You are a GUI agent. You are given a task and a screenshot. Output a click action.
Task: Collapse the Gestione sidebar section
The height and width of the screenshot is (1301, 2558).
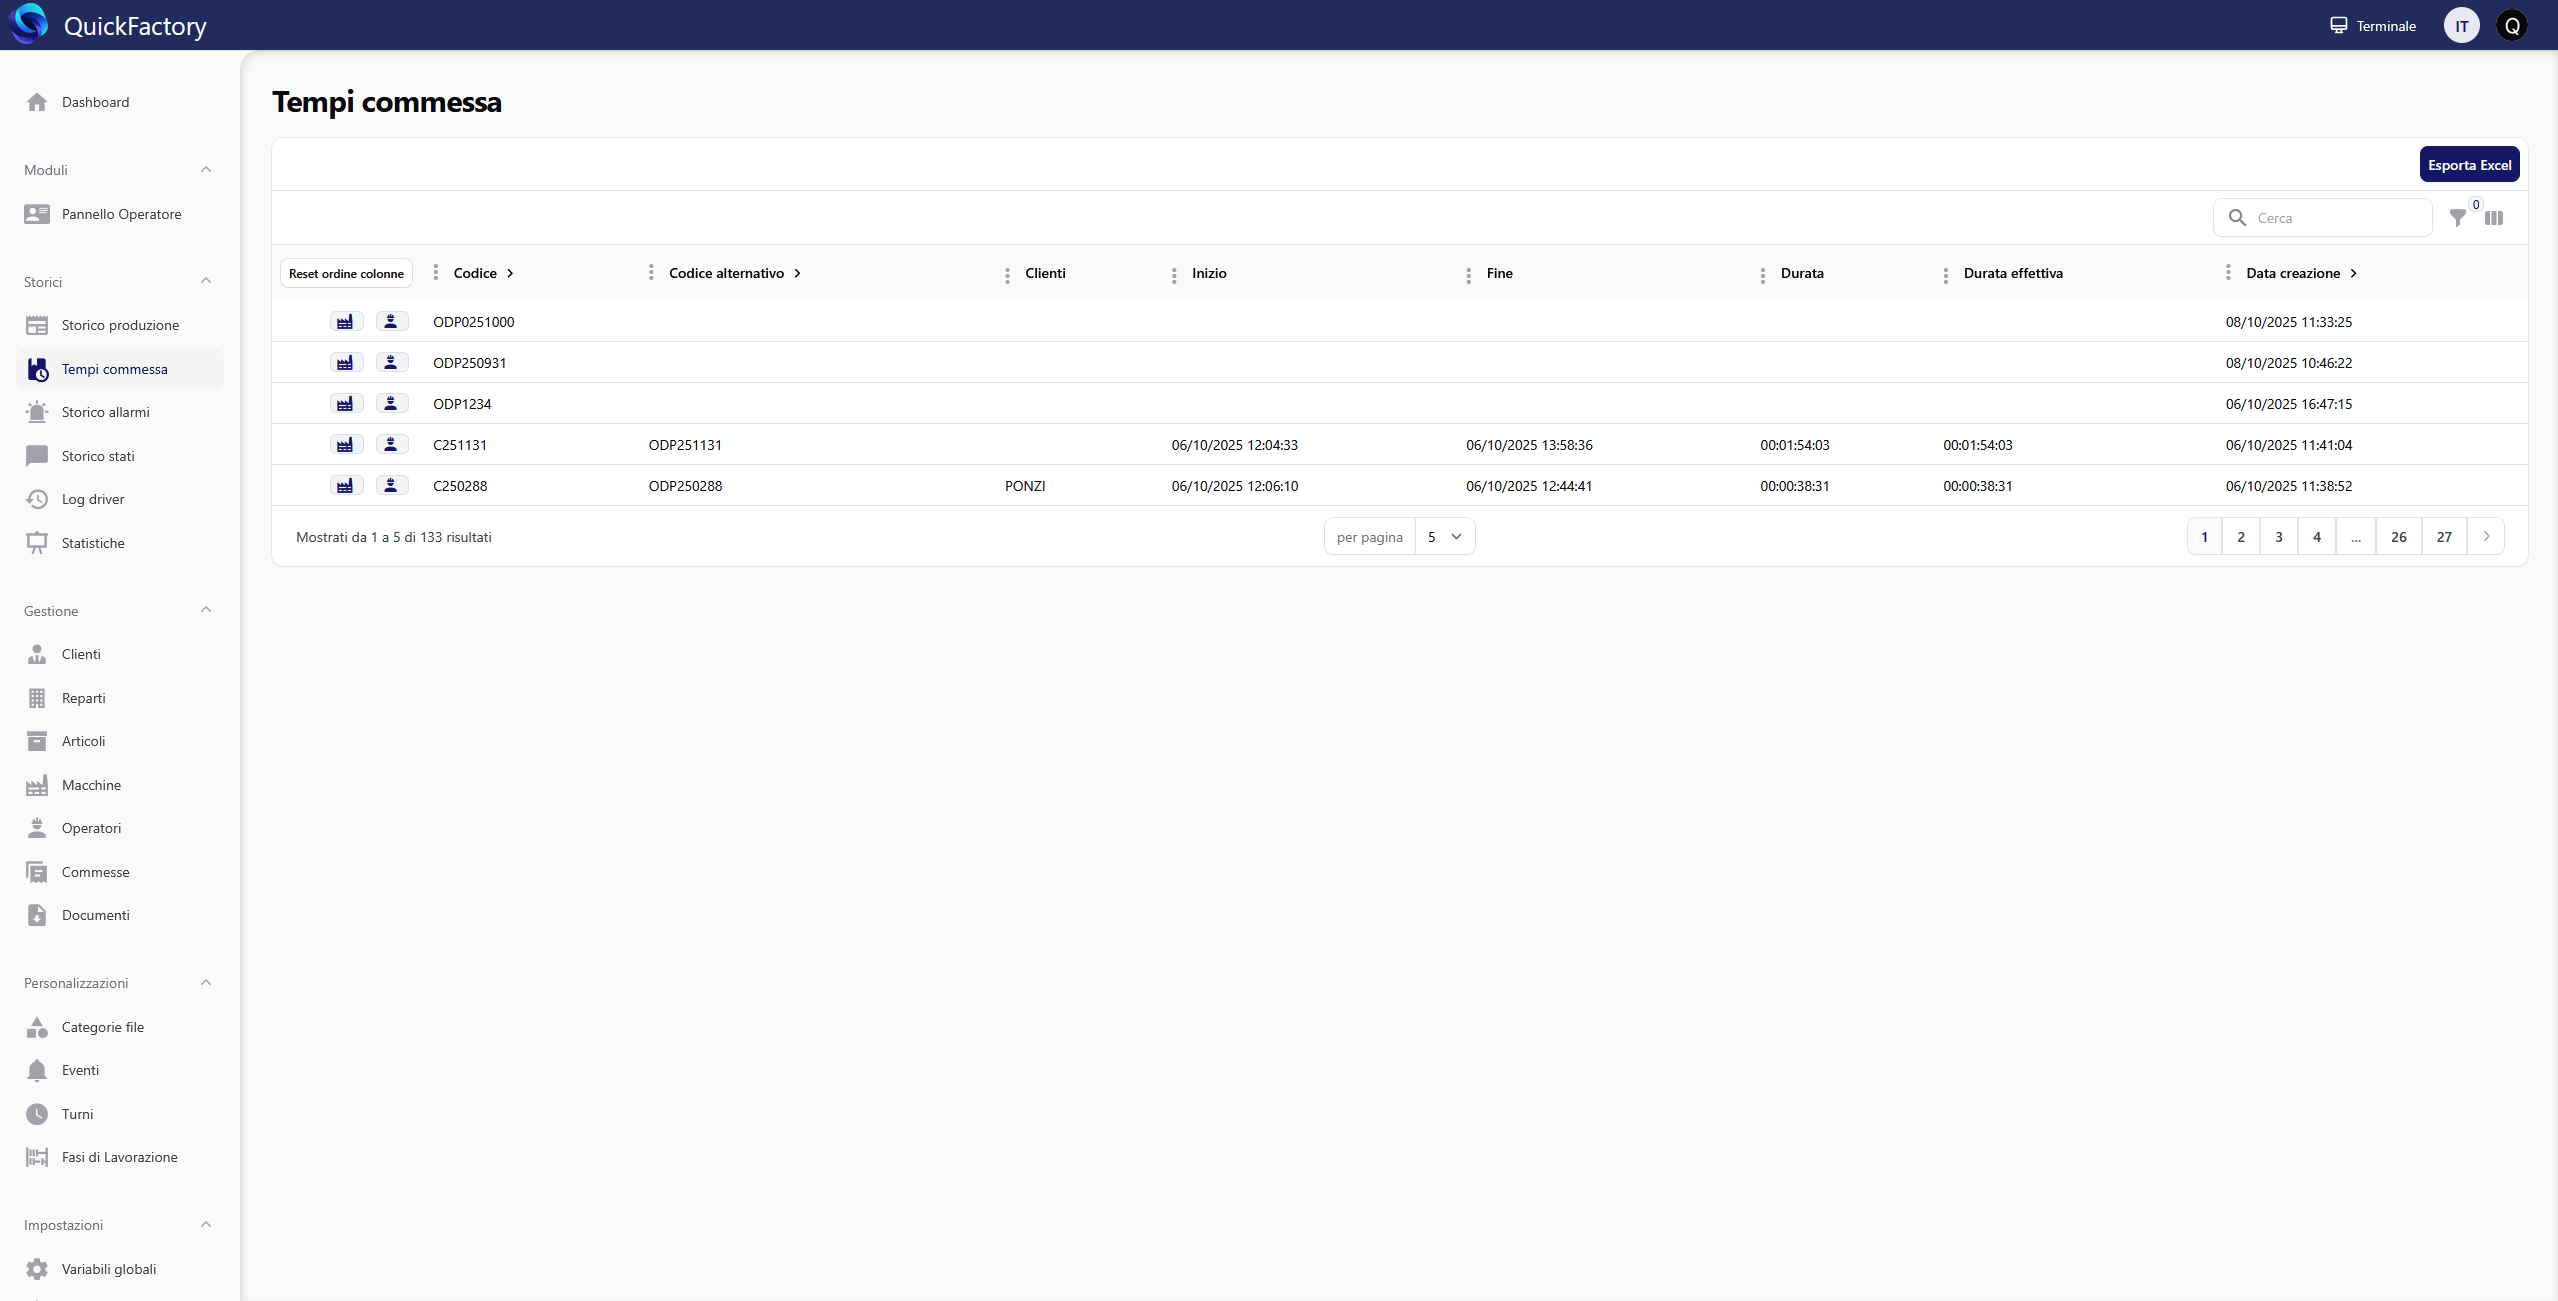tap(206, 611)
